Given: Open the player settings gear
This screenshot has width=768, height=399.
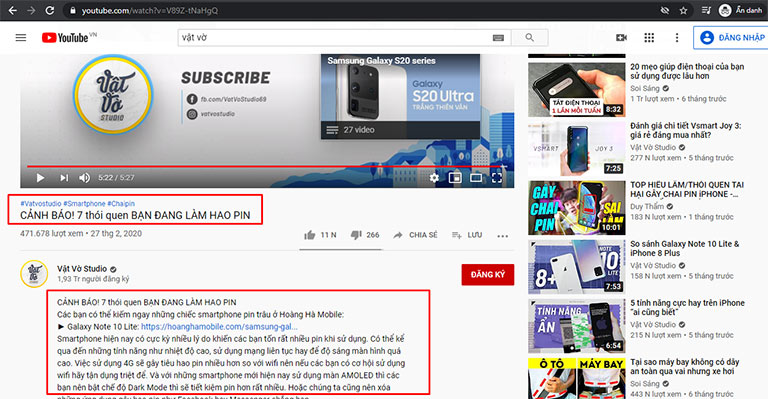Looking at the screenshot, I should tap(434, 178).
